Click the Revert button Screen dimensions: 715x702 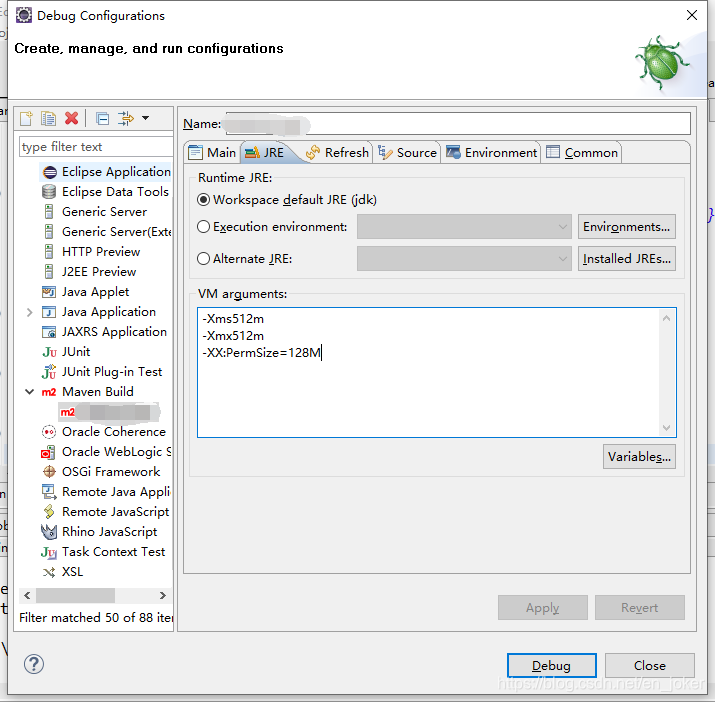tap(639, 608)
